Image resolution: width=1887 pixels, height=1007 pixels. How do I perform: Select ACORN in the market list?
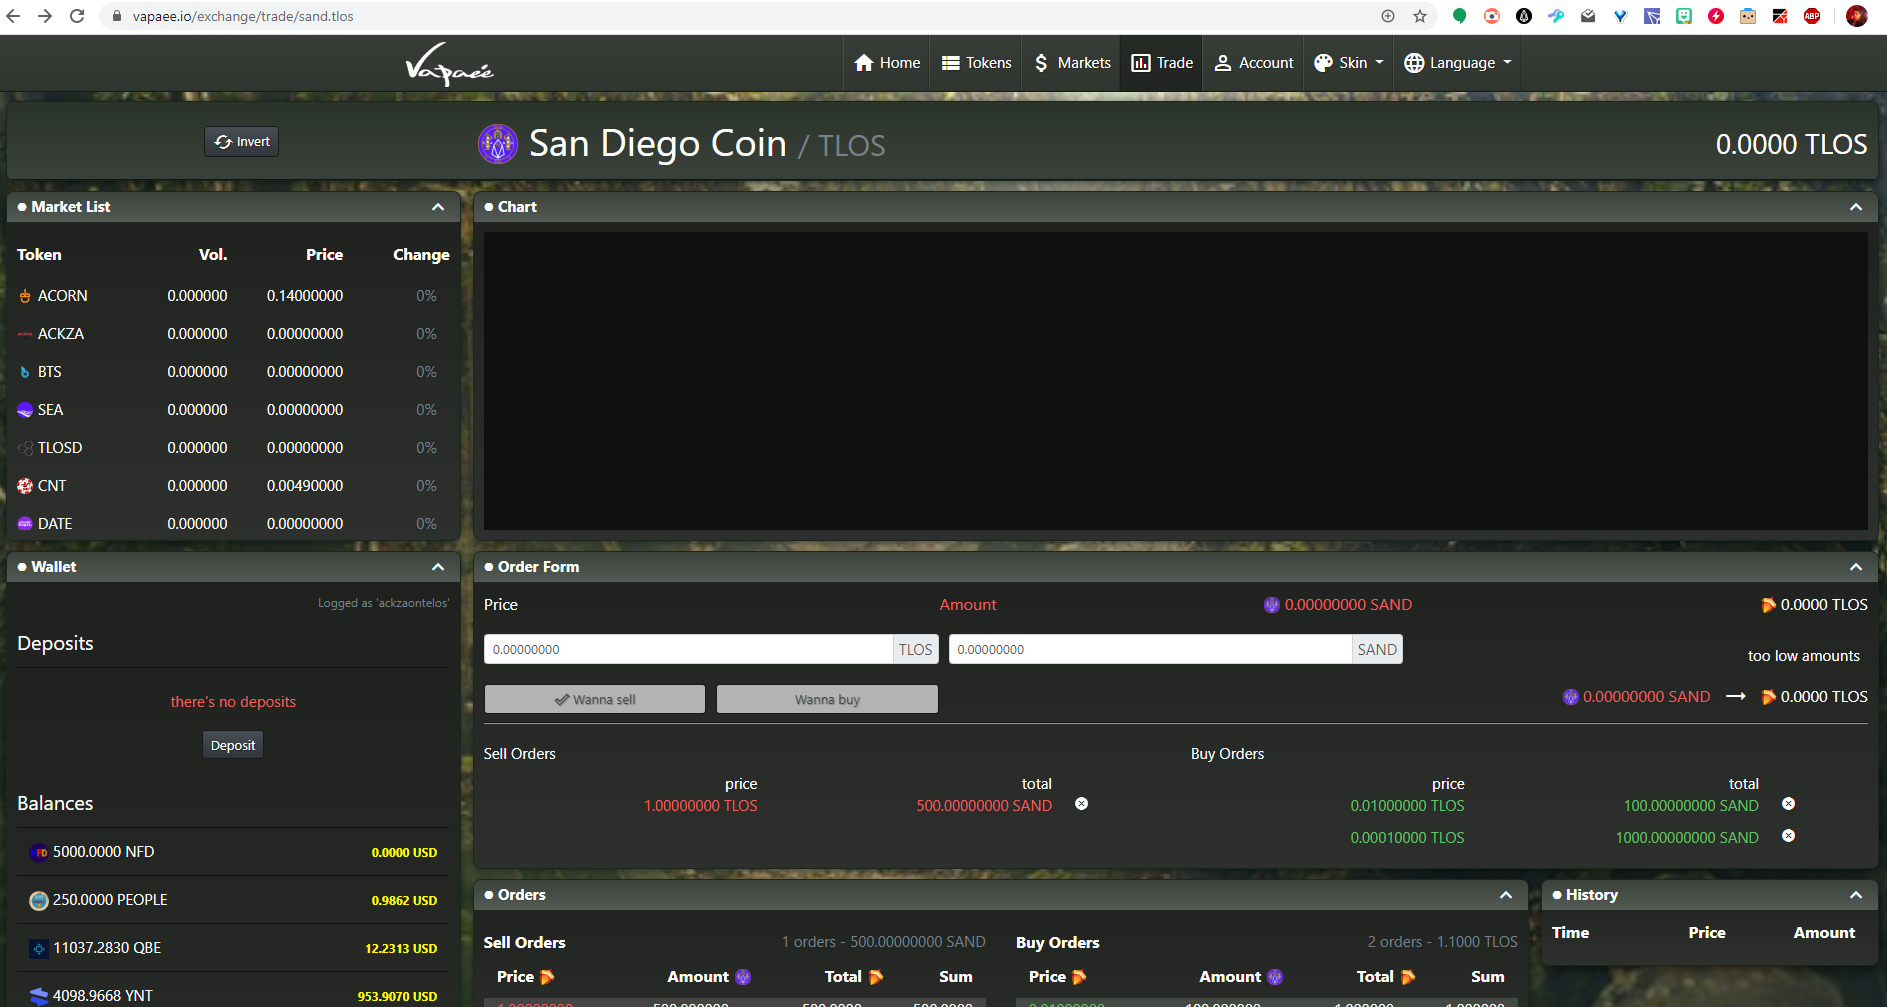[x=233, y=296]
